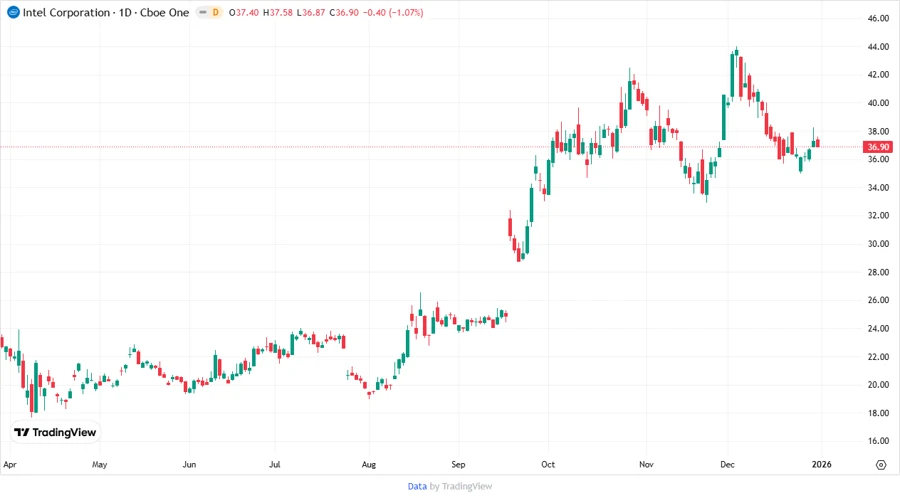Toggle the minus indicator pill near D

tap(203, 12)
